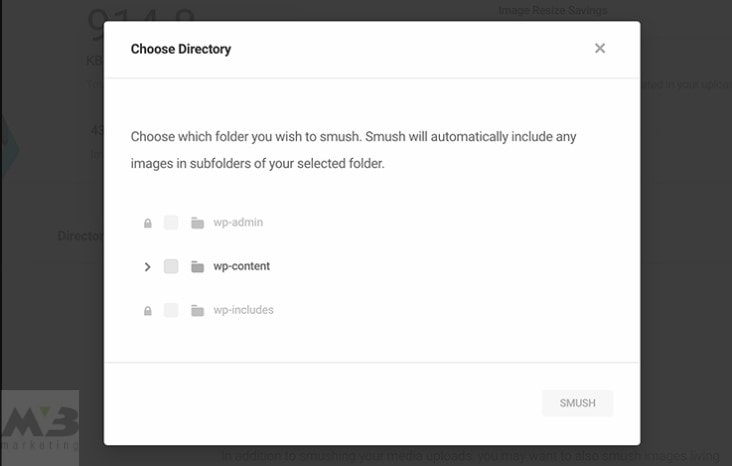Click the folder selection instructions text
This screenshot has height=466, width=732.
[353, 149]
